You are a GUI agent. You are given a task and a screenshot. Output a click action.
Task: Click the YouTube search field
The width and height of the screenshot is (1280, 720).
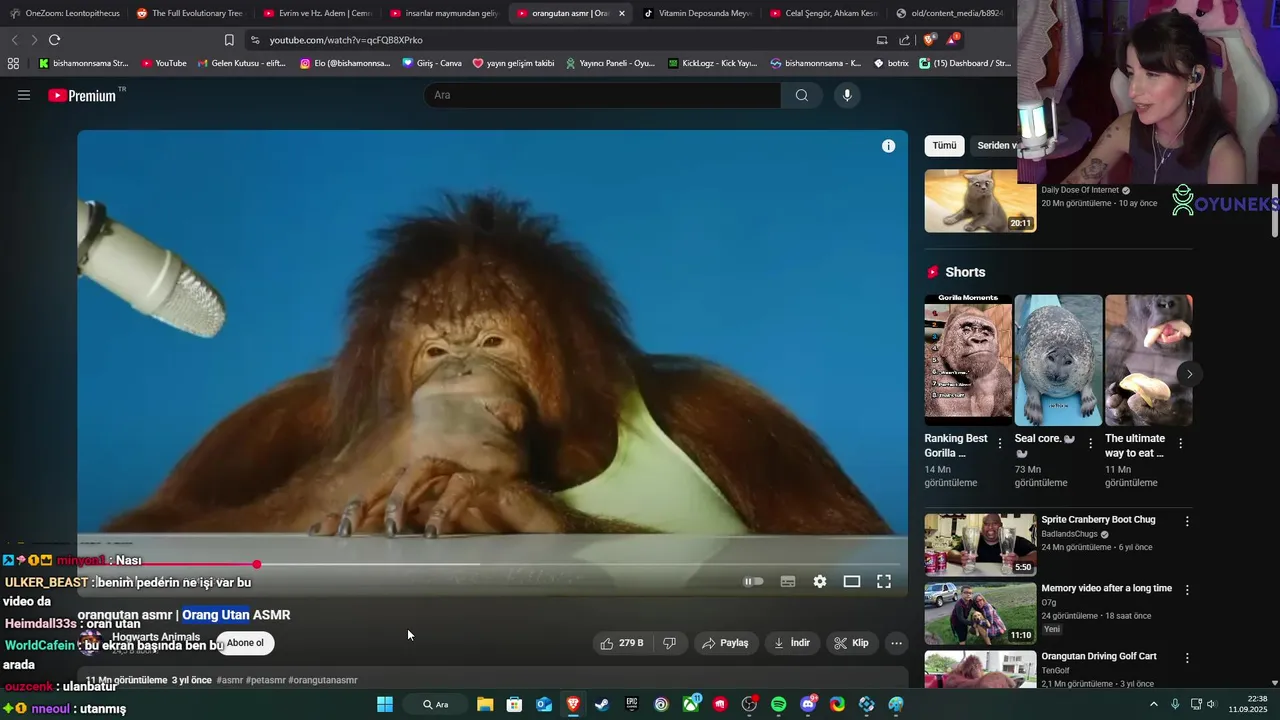point(603,95)
